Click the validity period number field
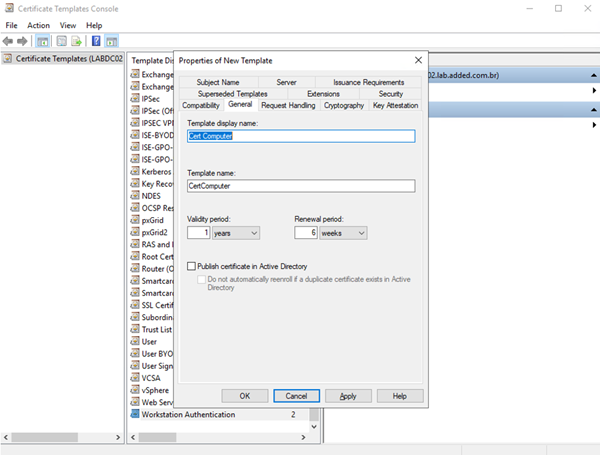This screenshot has width=600, height=455. coord(198,233)
